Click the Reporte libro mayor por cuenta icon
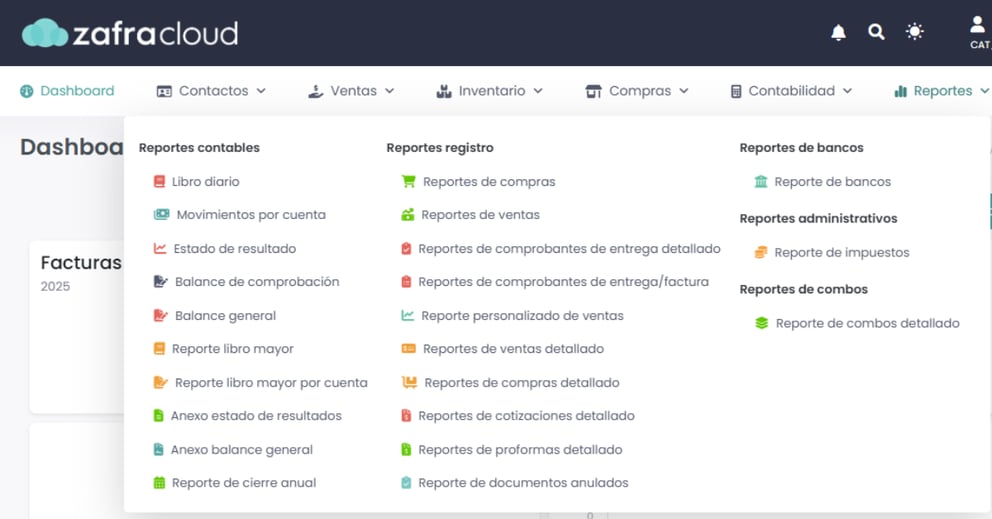This screenshot has width=992, height=519. pyautogui.click(x=161, y=382)
